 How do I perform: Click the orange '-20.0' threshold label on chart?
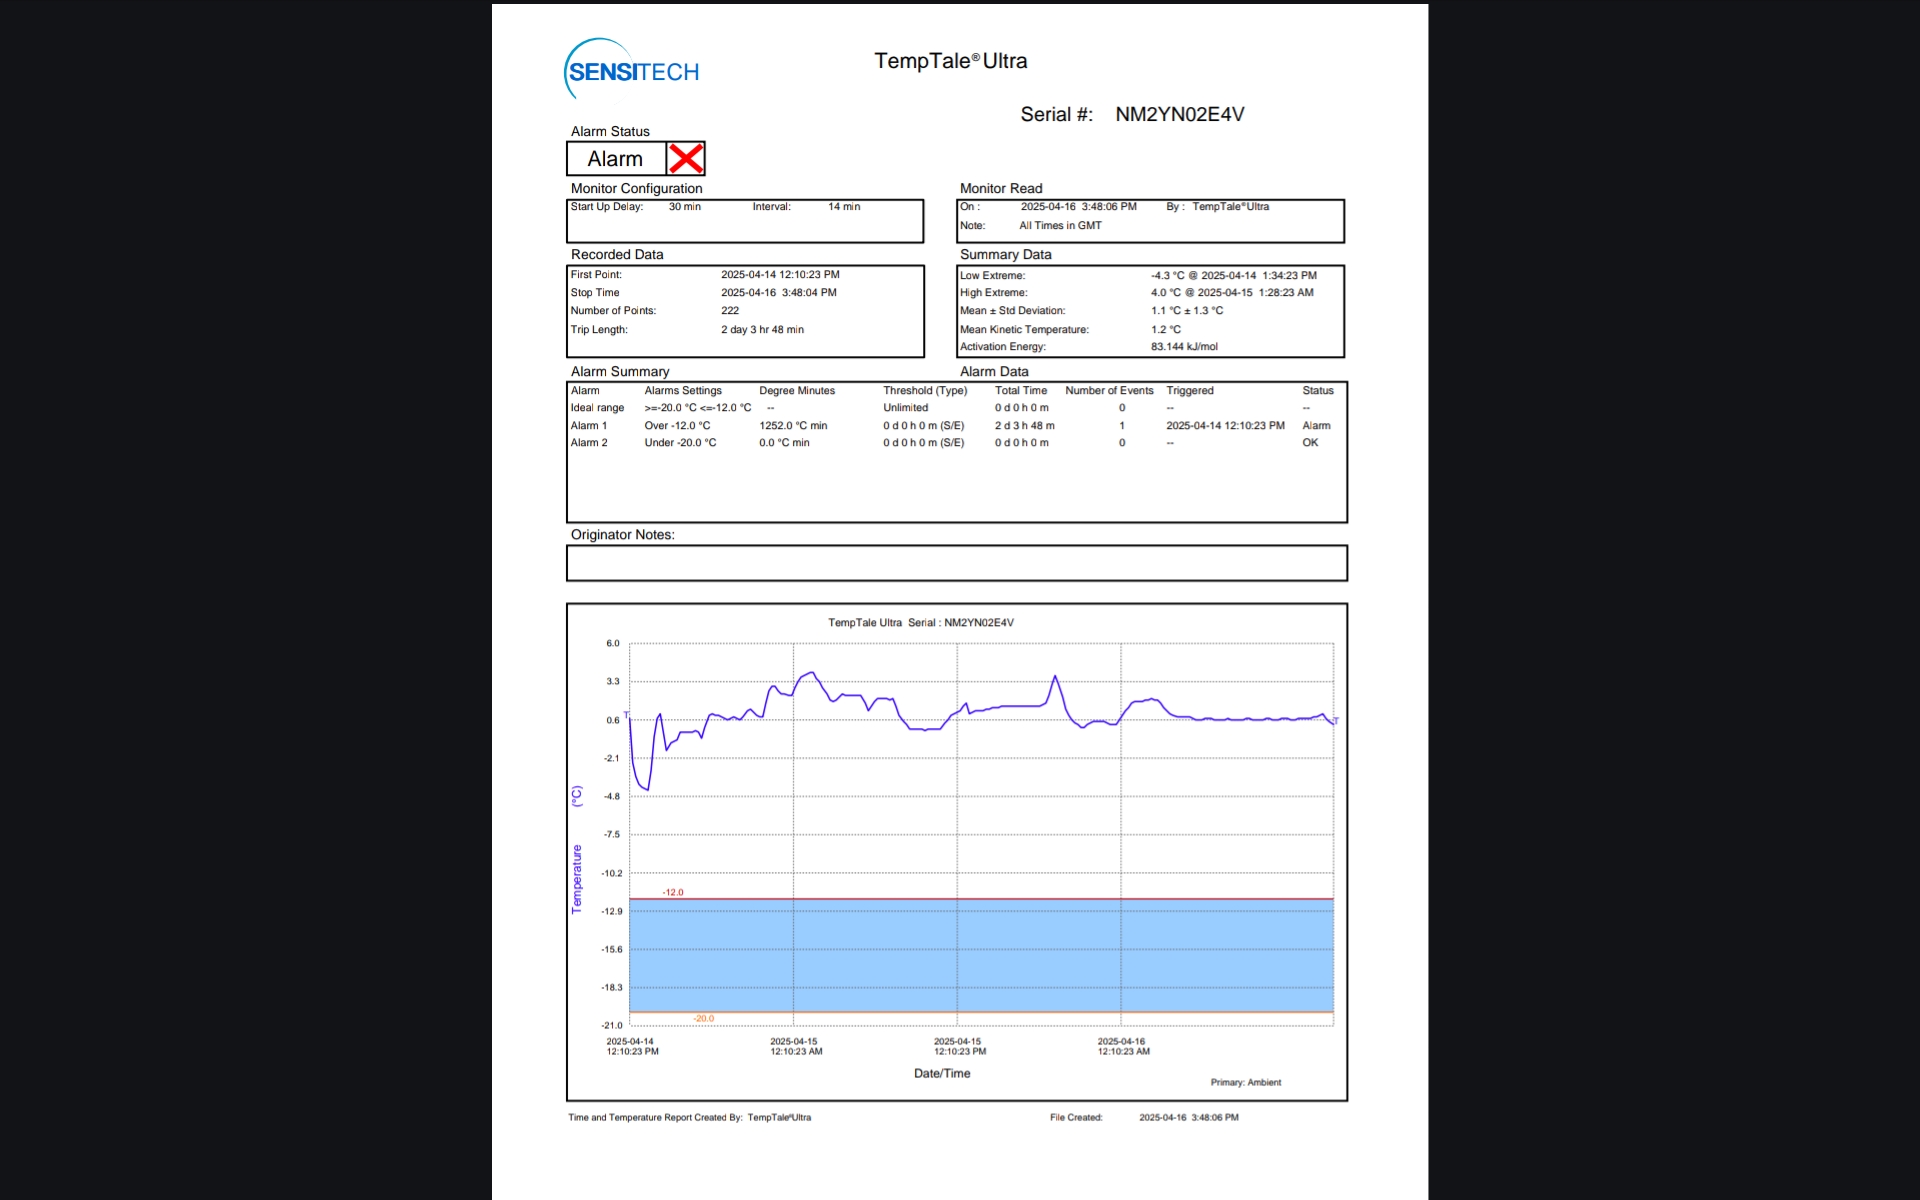[704, 1019]
